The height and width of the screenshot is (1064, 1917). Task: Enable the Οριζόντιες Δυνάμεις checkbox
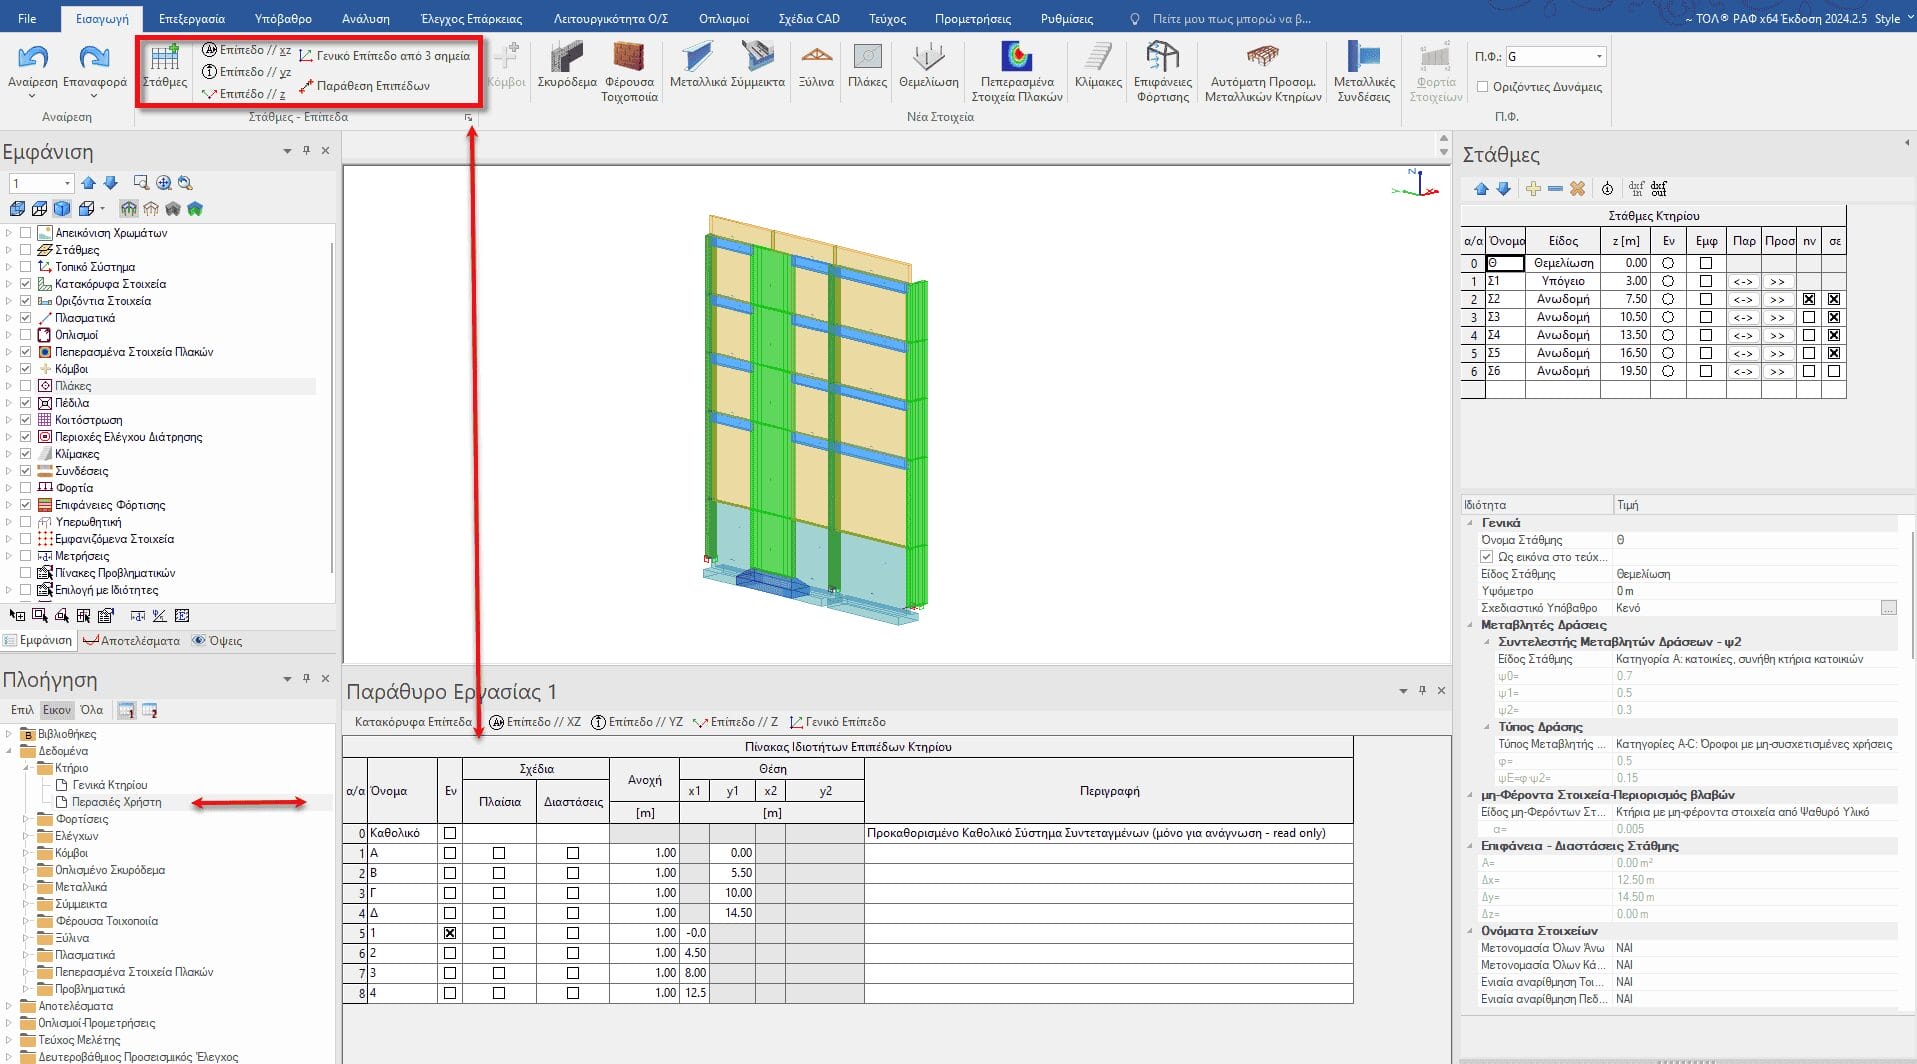1483,87
